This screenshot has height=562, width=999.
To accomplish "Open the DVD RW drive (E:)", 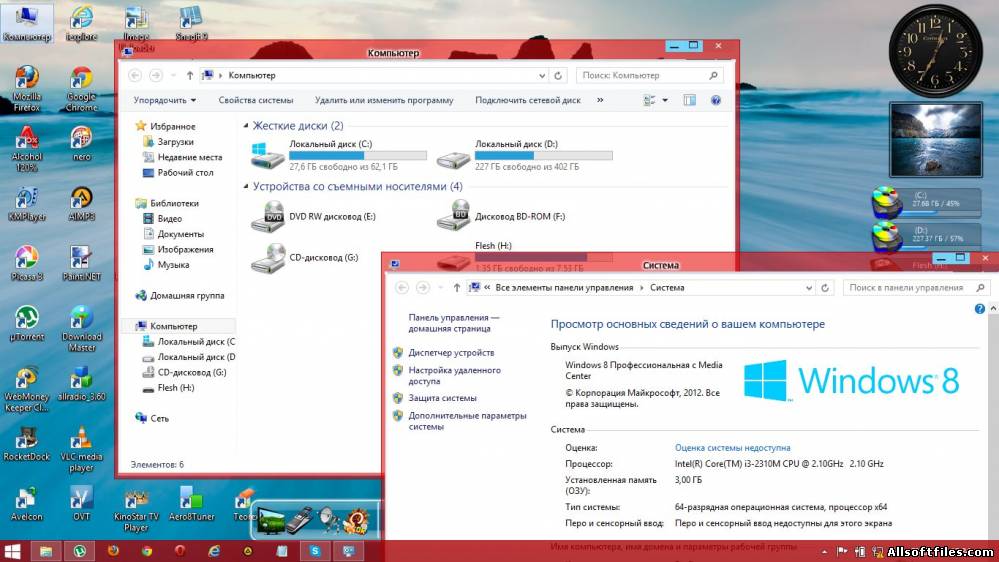I will click(x=268, y=214).
